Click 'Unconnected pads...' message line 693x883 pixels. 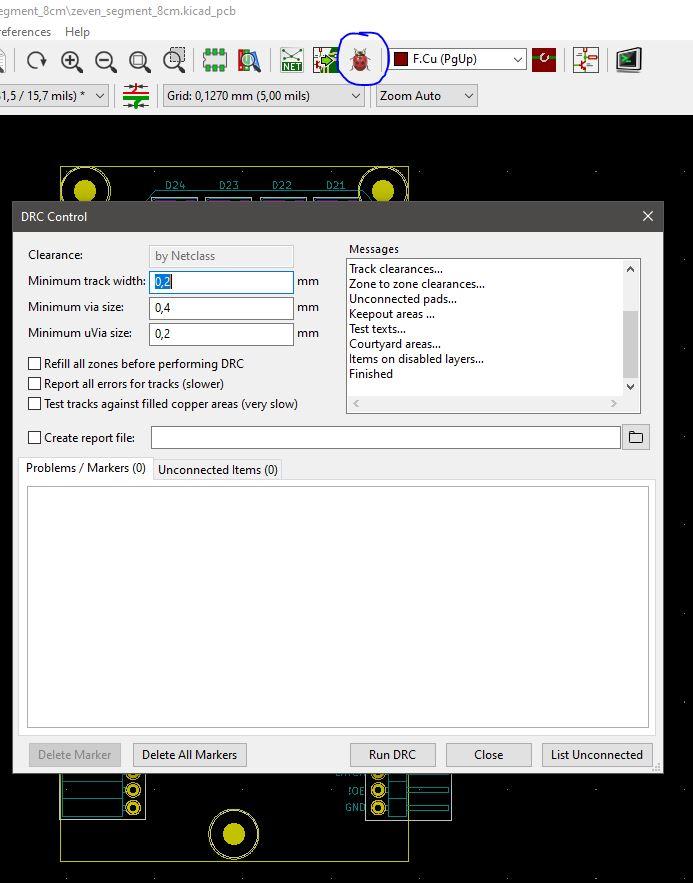click(x=403, y=299)
